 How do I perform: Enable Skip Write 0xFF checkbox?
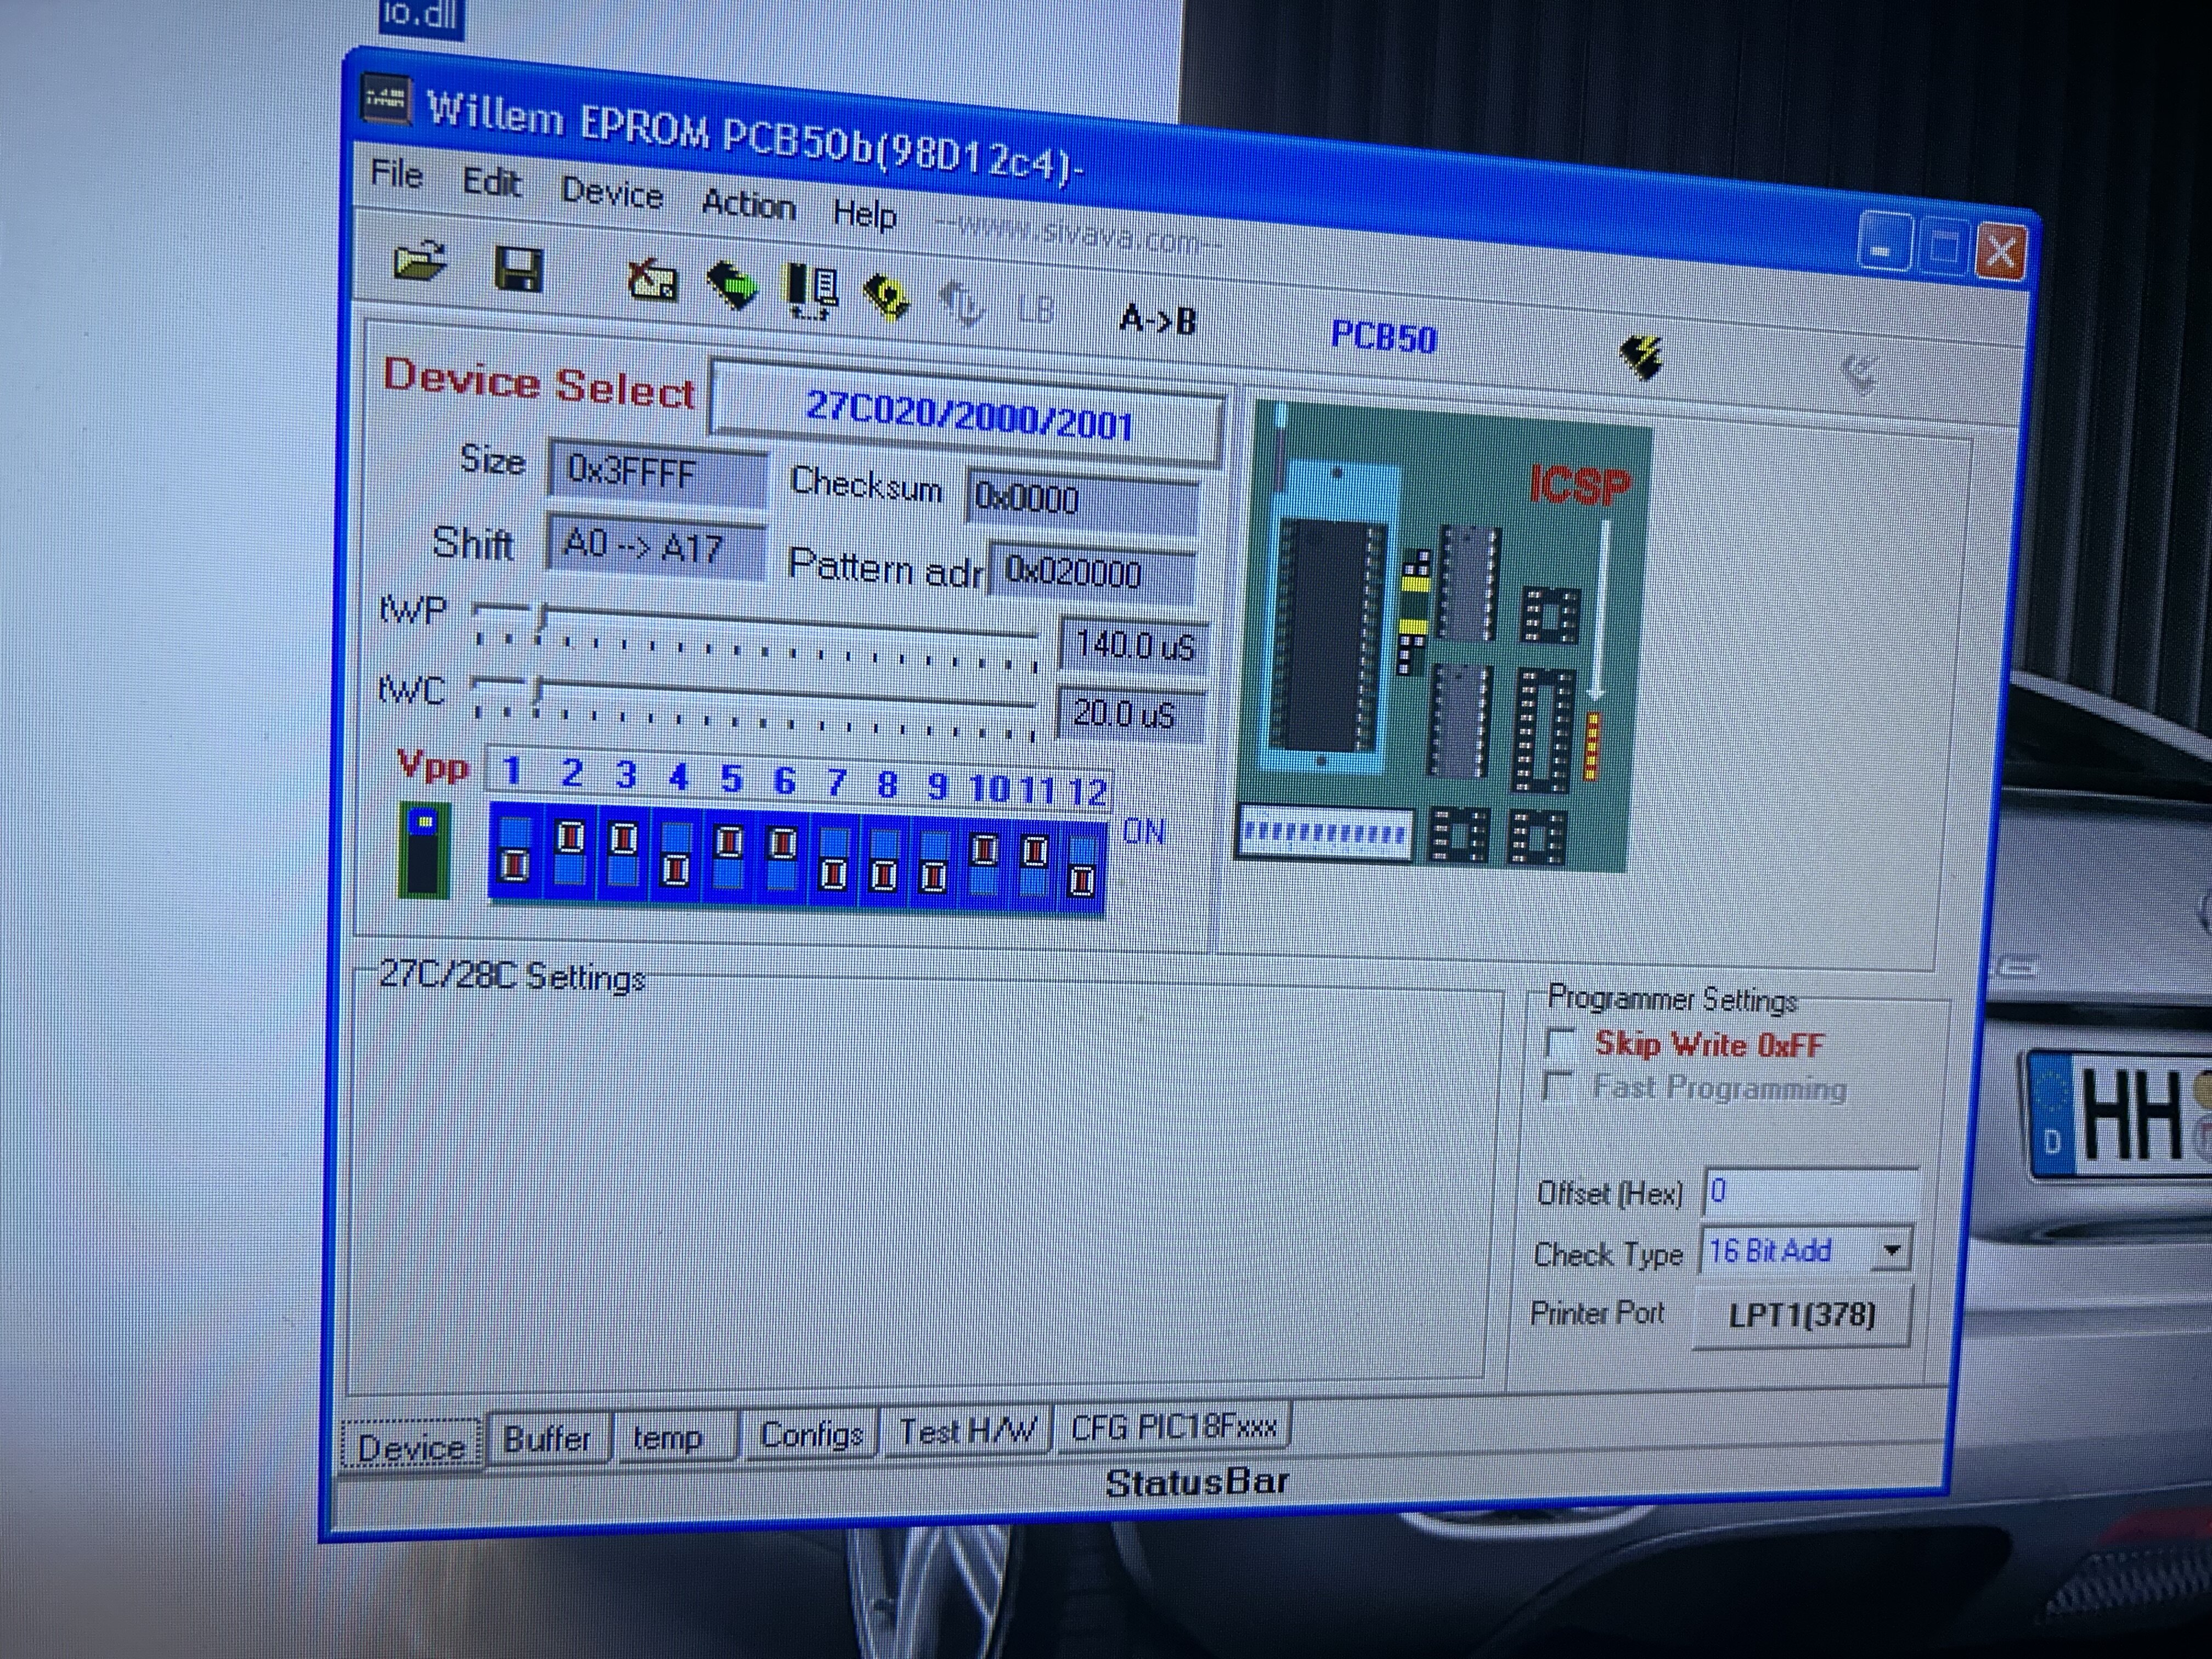pos(1560,1043)
